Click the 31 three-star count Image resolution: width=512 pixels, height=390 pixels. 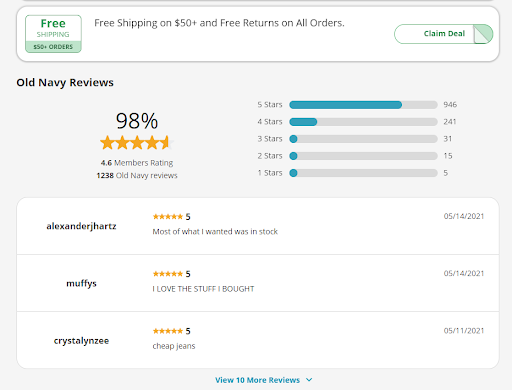click(448, 139)
